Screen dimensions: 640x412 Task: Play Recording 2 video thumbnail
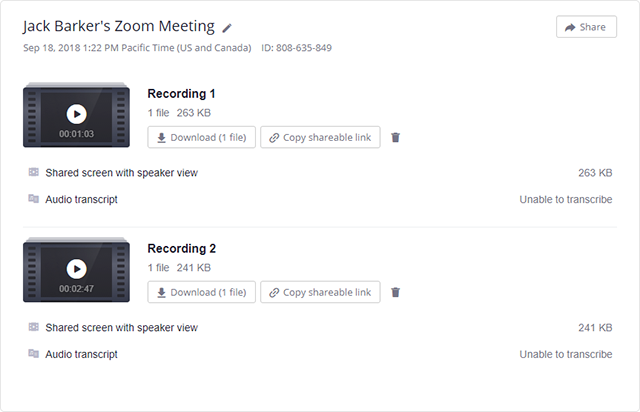tap(76, 268)
